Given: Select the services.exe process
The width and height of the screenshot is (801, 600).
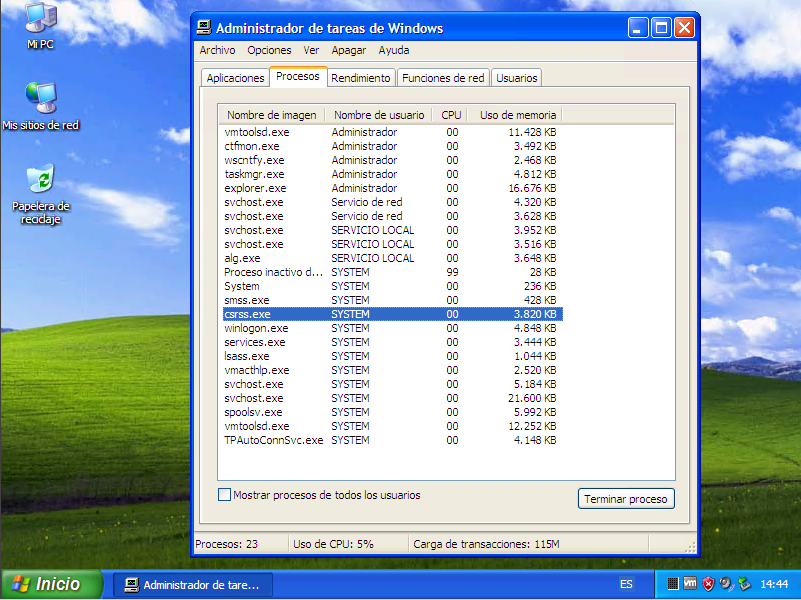Looking at the screenshot, I should pos(392,342).
